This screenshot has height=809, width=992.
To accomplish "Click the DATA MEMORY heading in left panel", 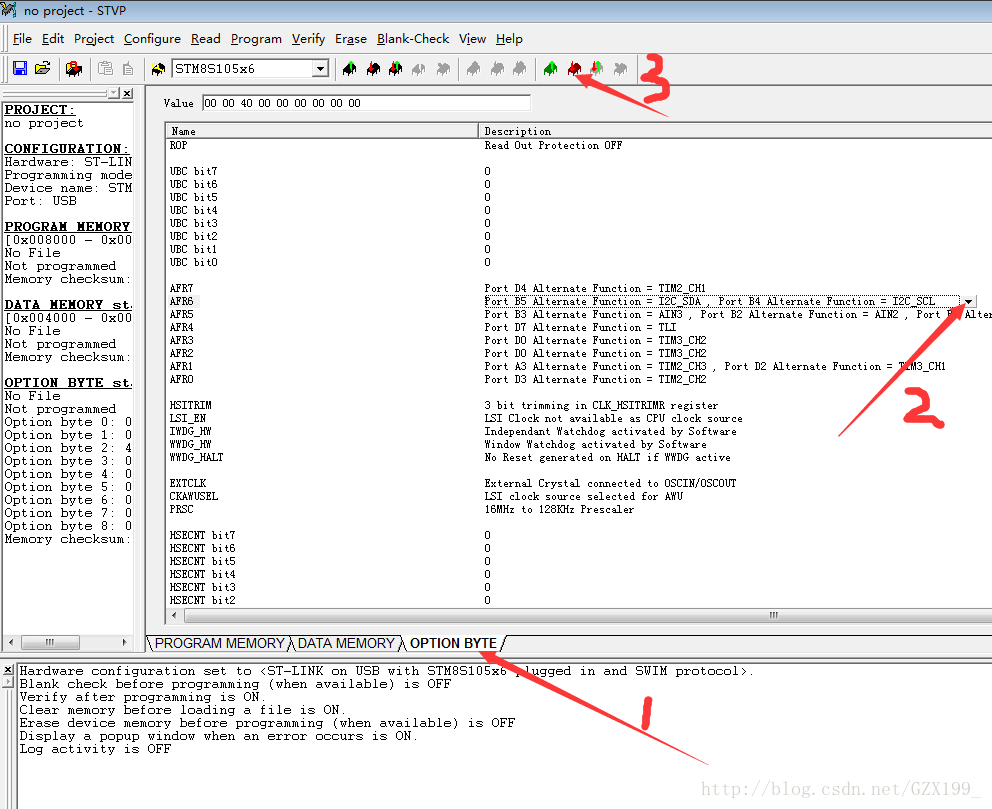I will [68, 304].
